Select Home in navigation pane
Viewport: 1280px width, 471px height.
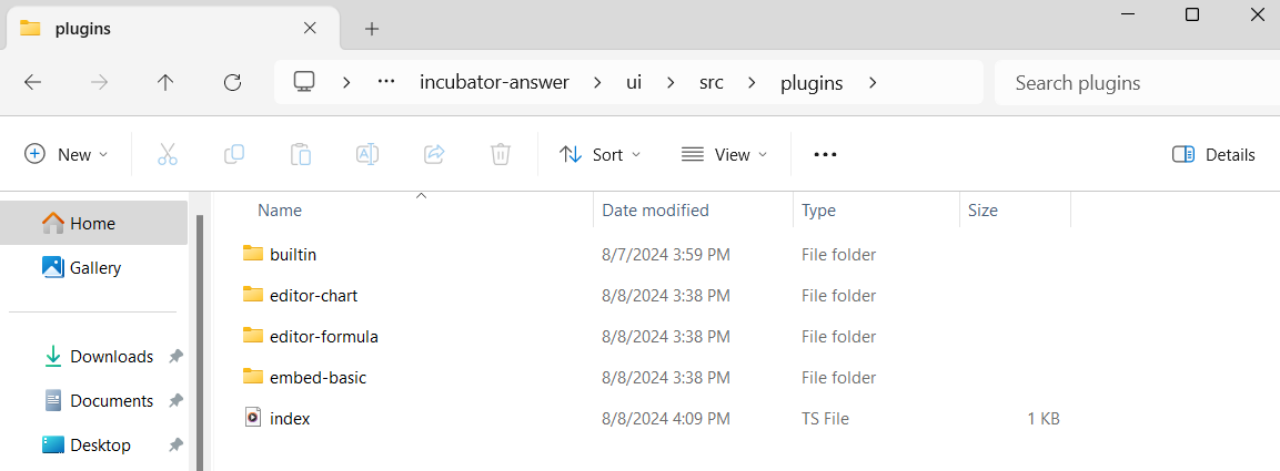click(x=93, y=223)
